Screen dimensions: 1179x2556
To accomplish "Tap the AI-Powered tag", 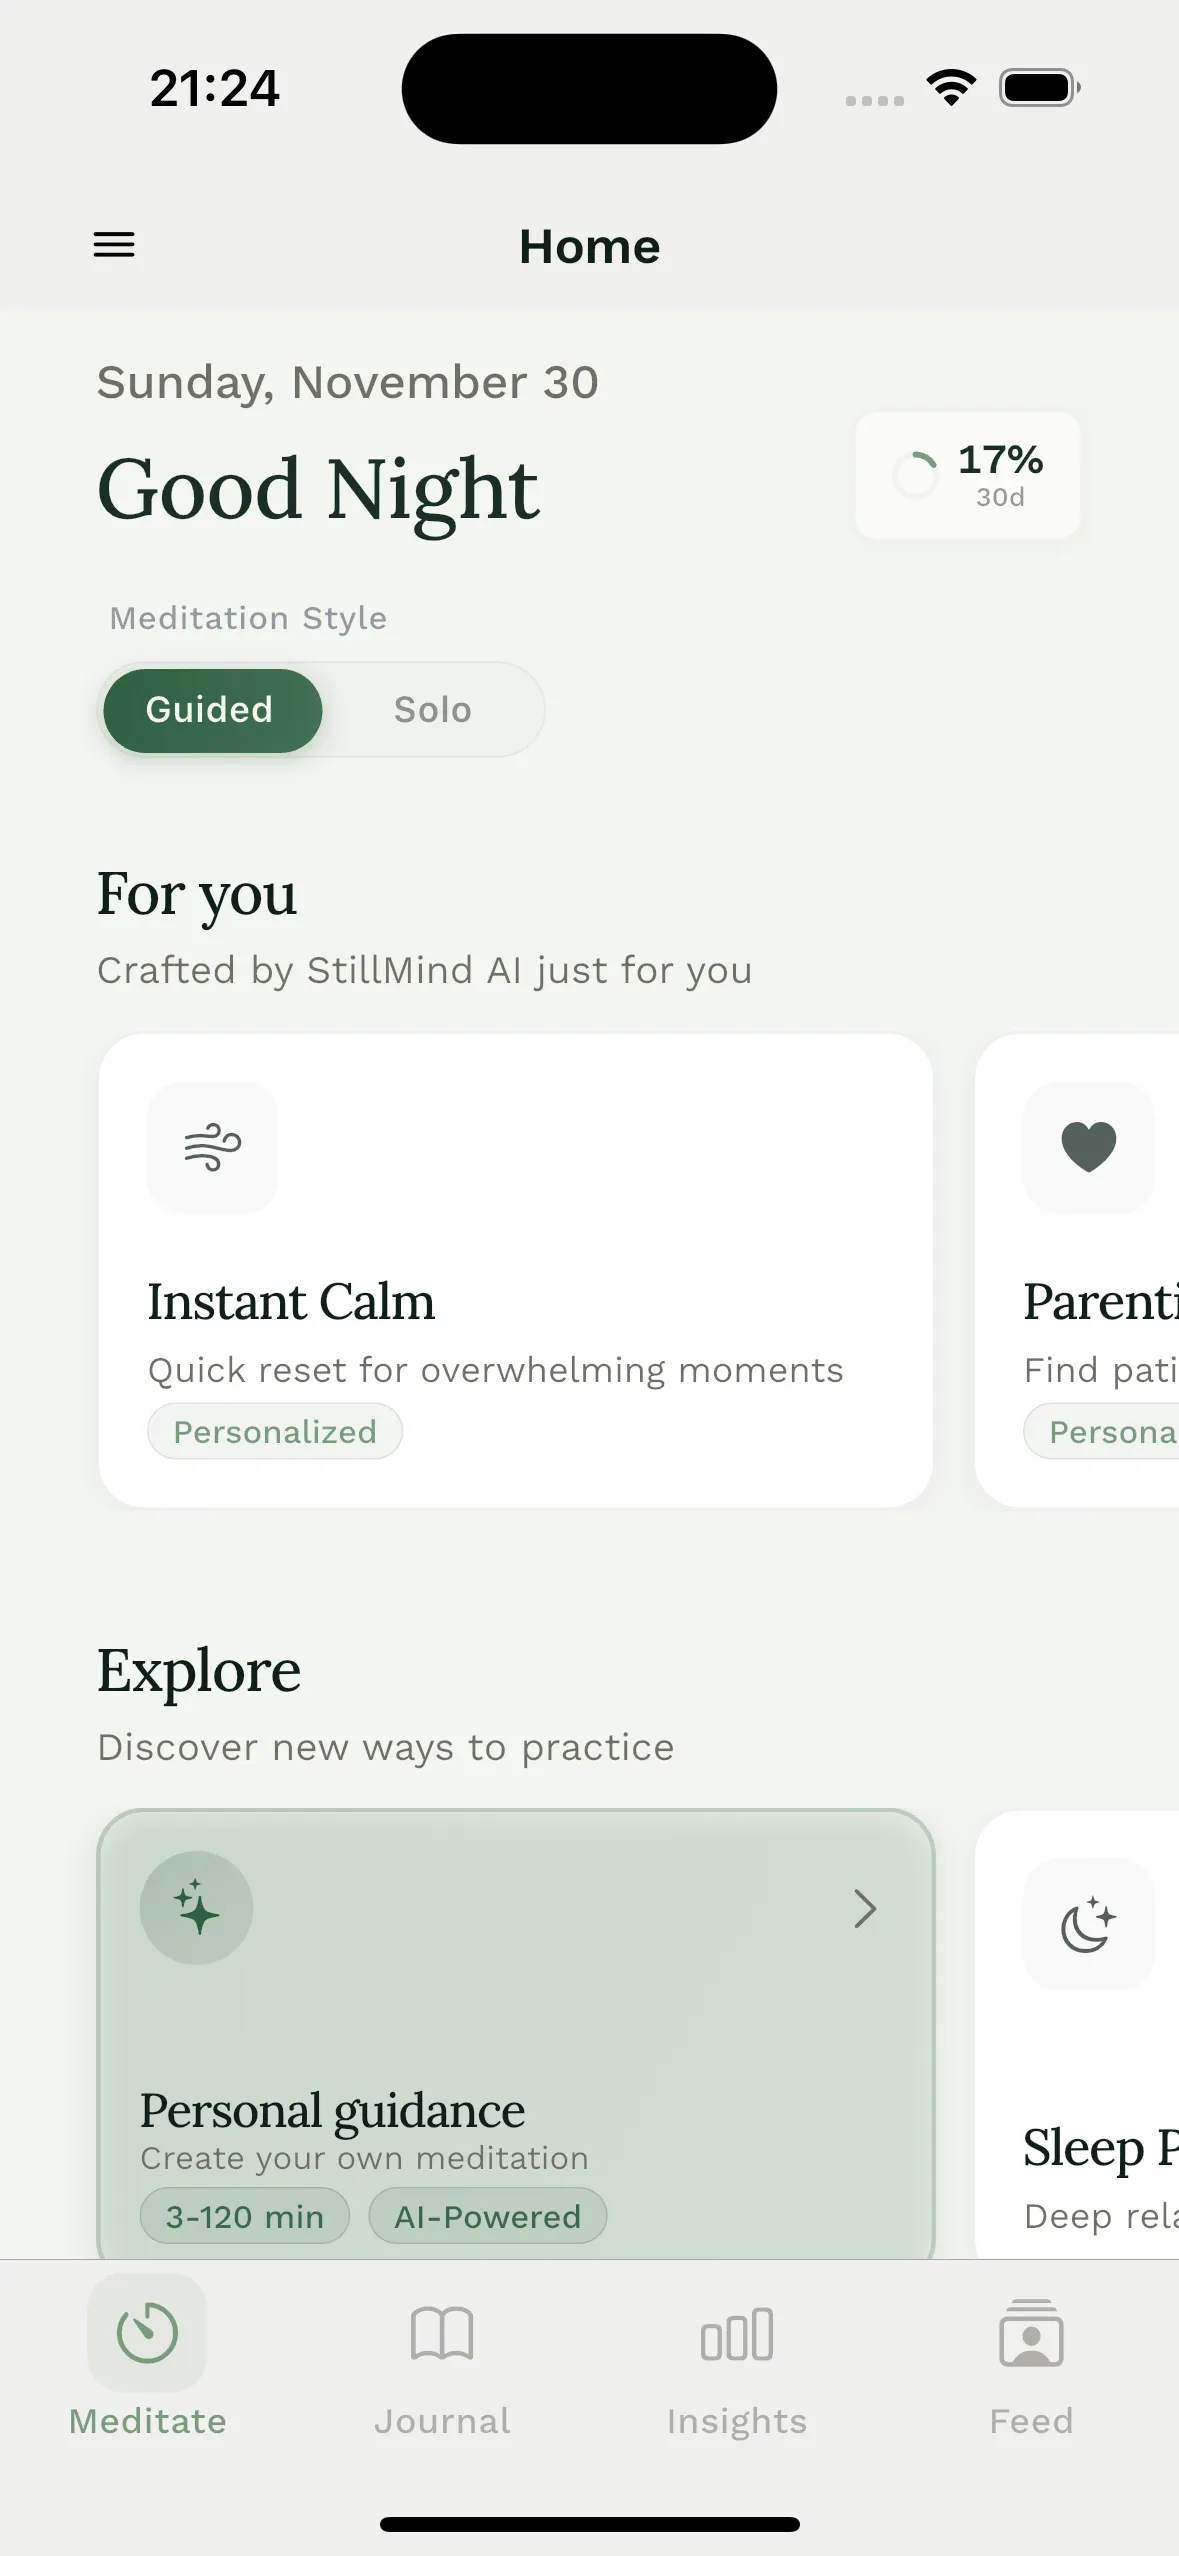I will (x=487, y=2215).
